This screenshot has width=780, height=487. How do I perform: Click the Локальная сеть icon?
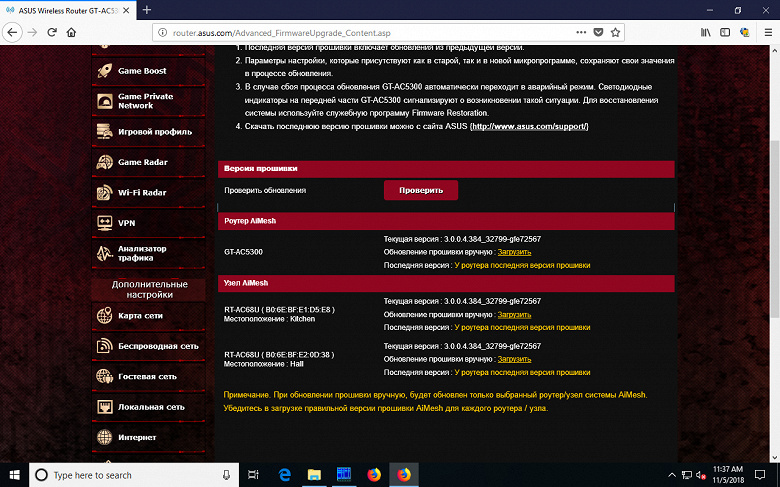[104, 407]
